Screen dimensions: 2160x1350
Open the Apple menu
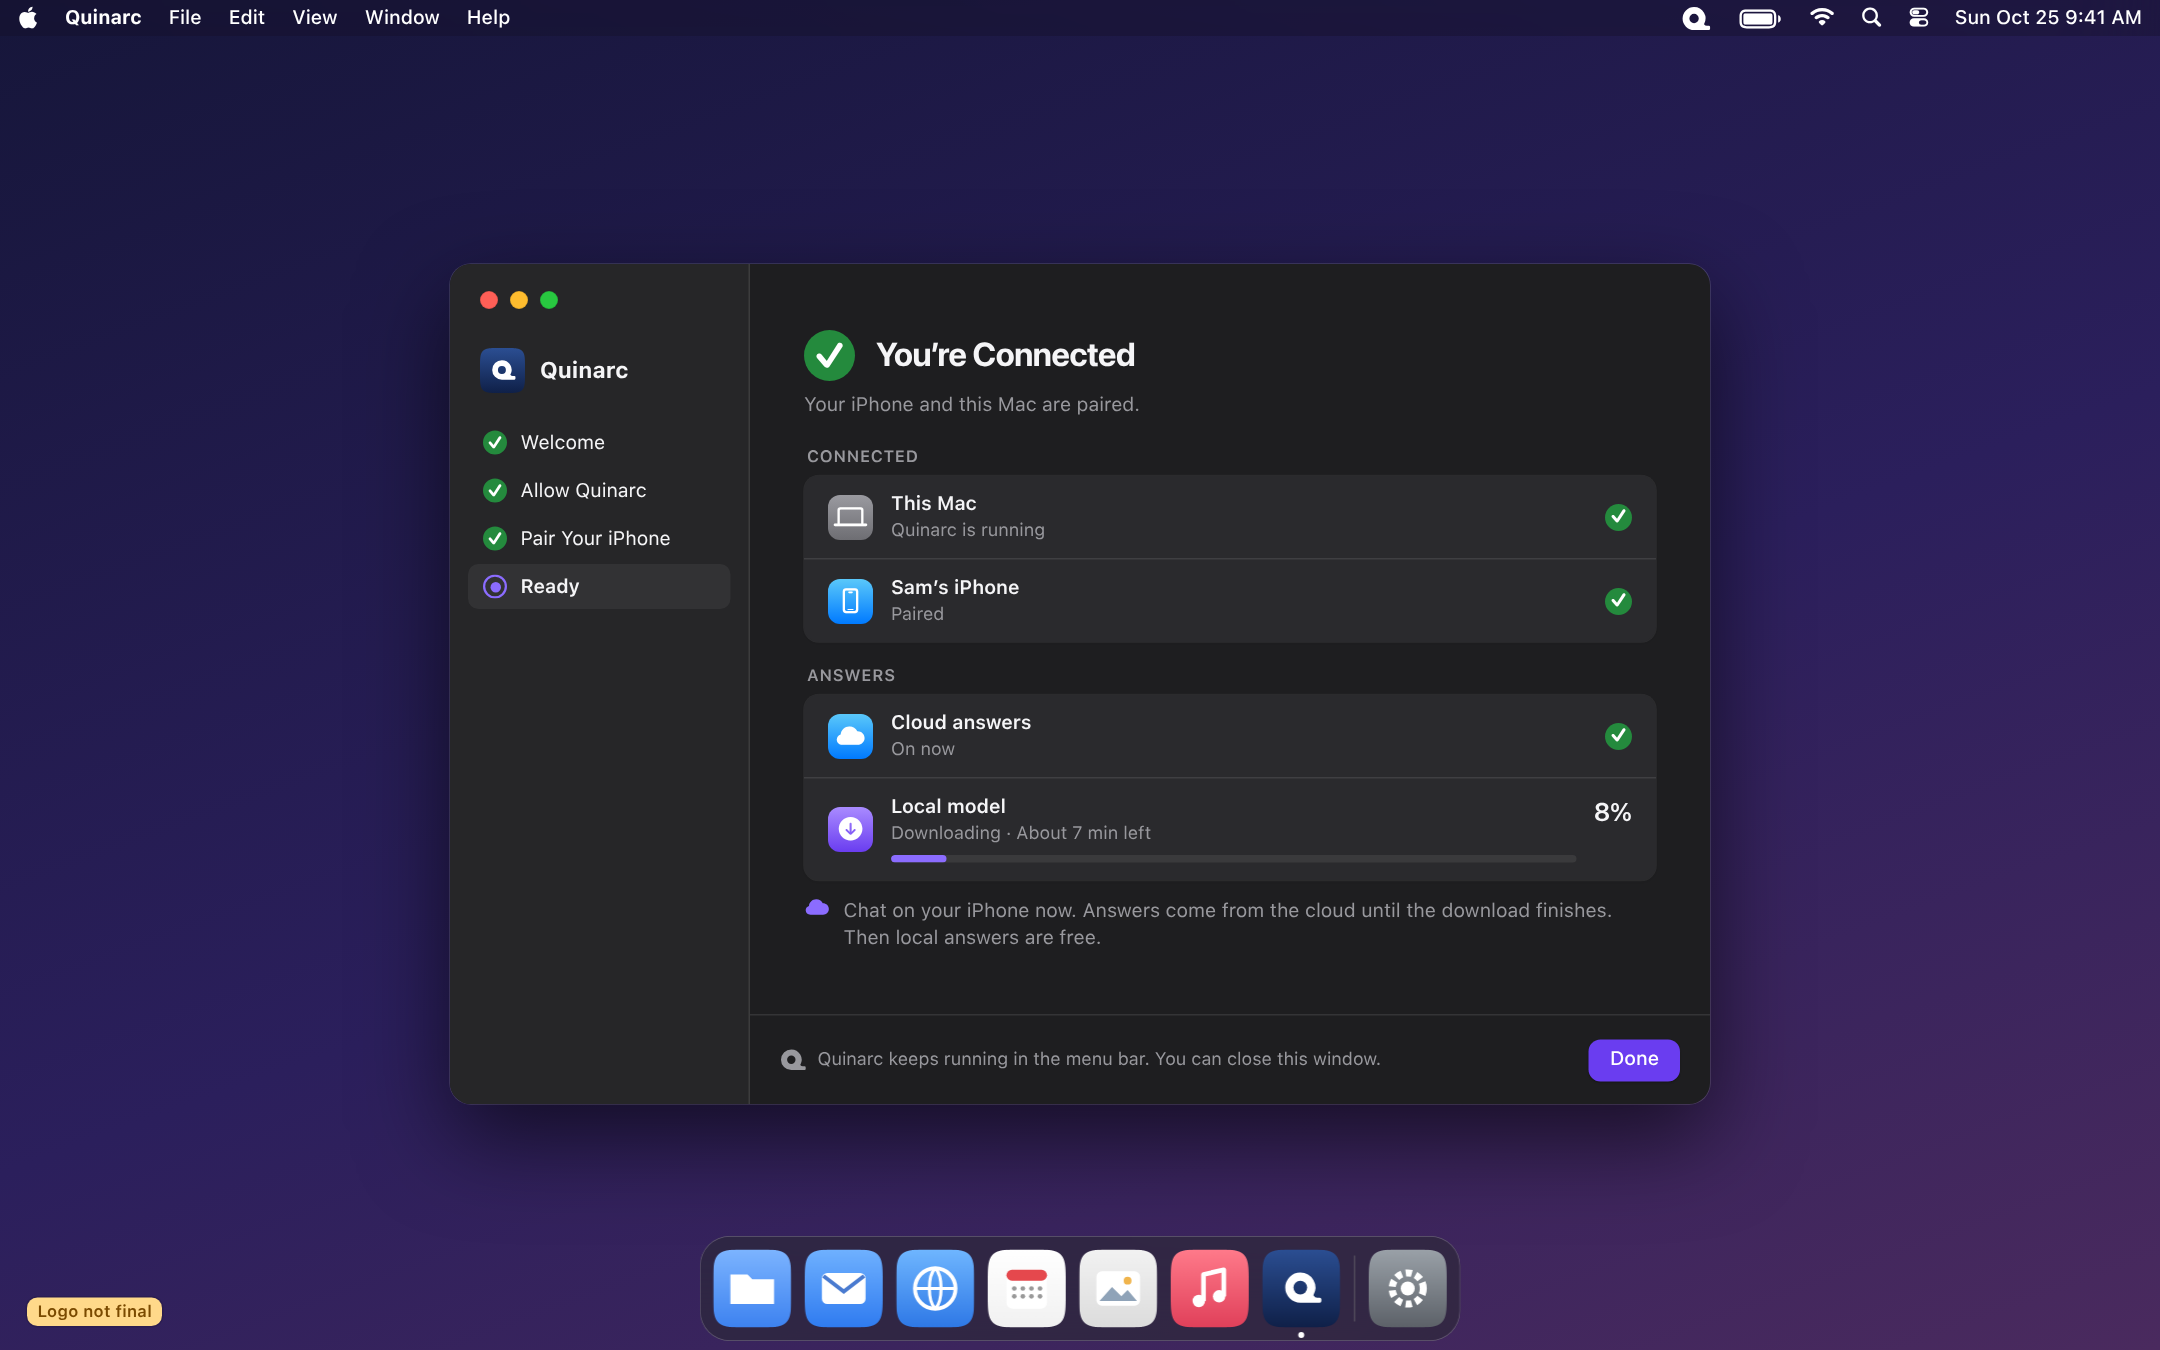pyautogui.click(x=27, y=18)
